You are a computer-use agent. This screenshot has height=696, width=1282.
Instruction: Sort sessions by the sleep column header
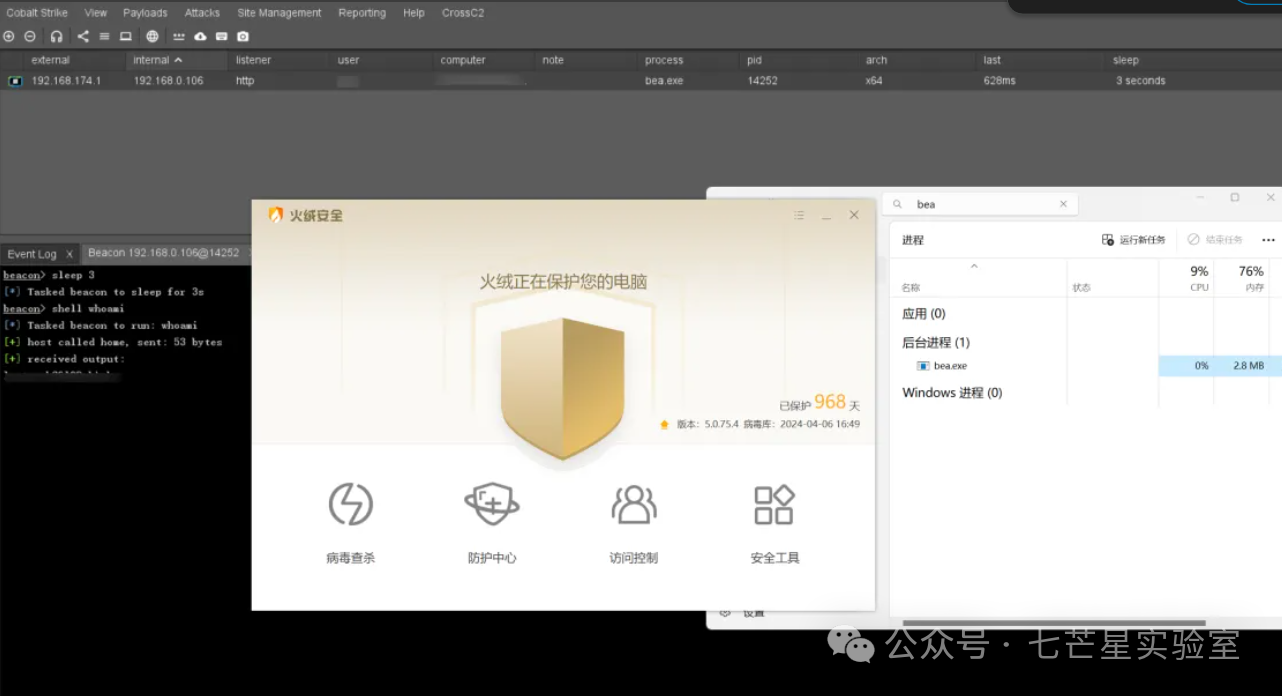point(1194,60)
